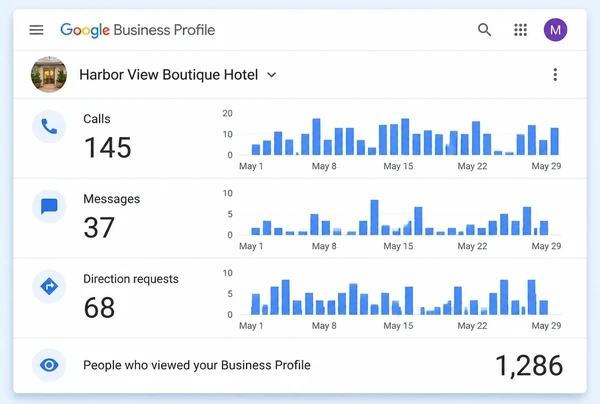Click the Harbor View hotel profile photo
The height and width of the screenshot is (404, 600).
coord(49,75)
